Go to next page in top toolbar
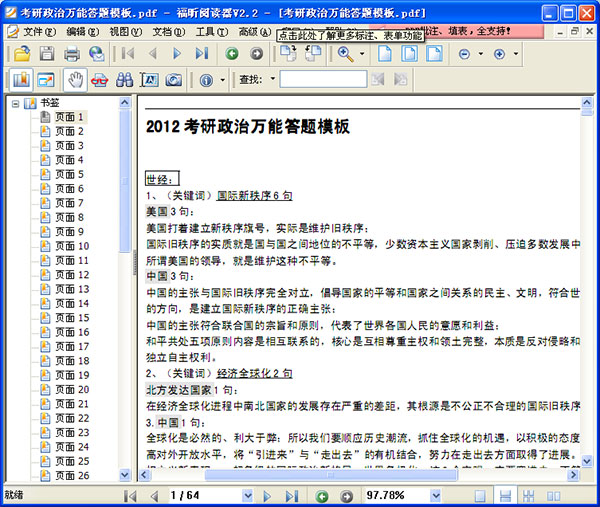The width and height of the screenshot is (600, 507). [x=177, y=54]
